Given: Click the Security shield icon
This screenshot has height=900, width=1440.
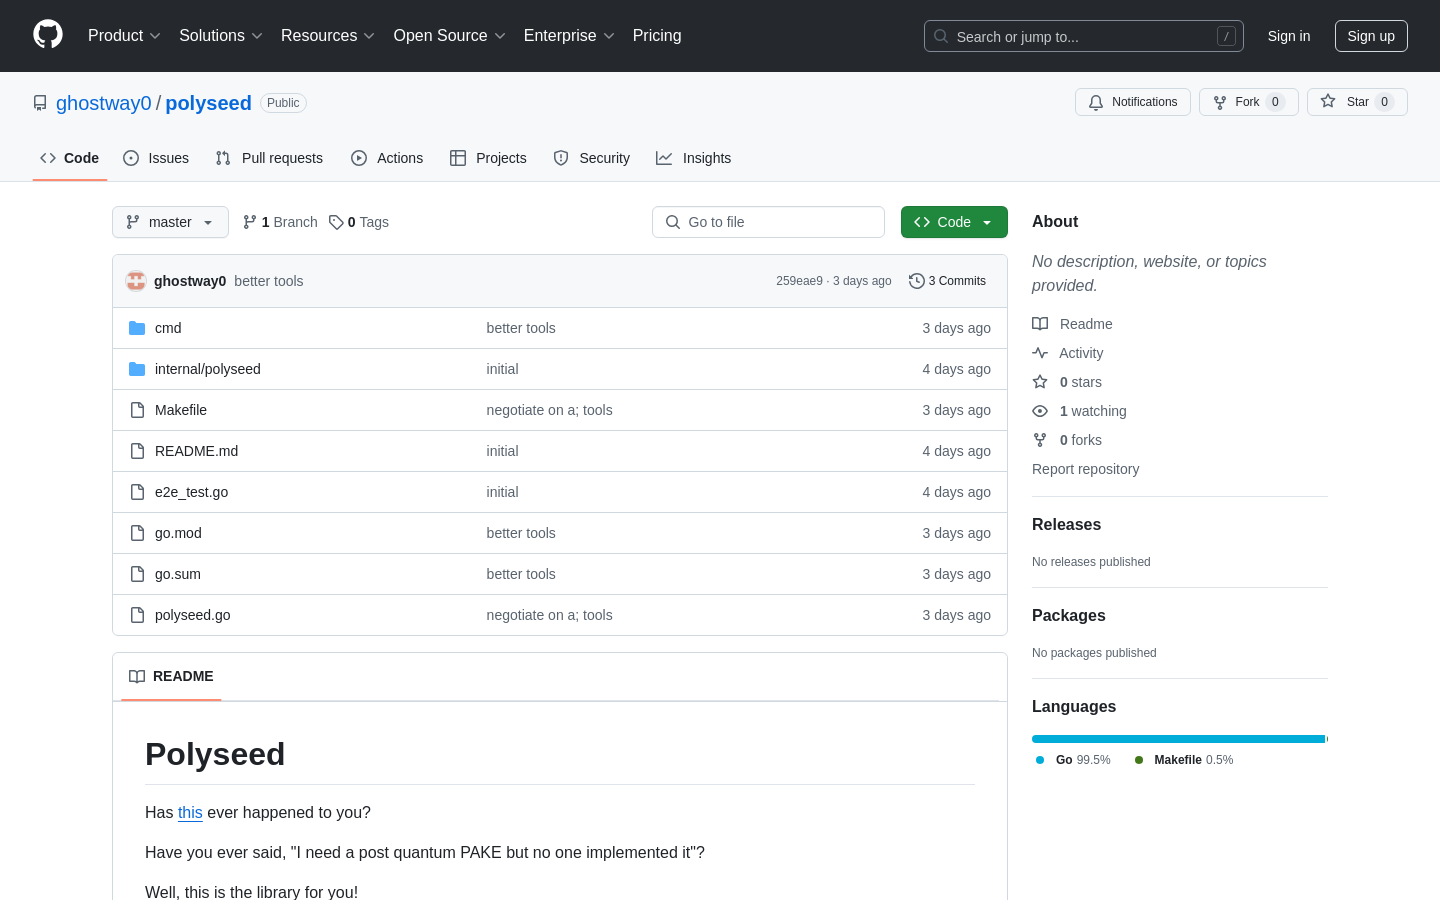Looking at the screenshot, I should pos(561,158).
